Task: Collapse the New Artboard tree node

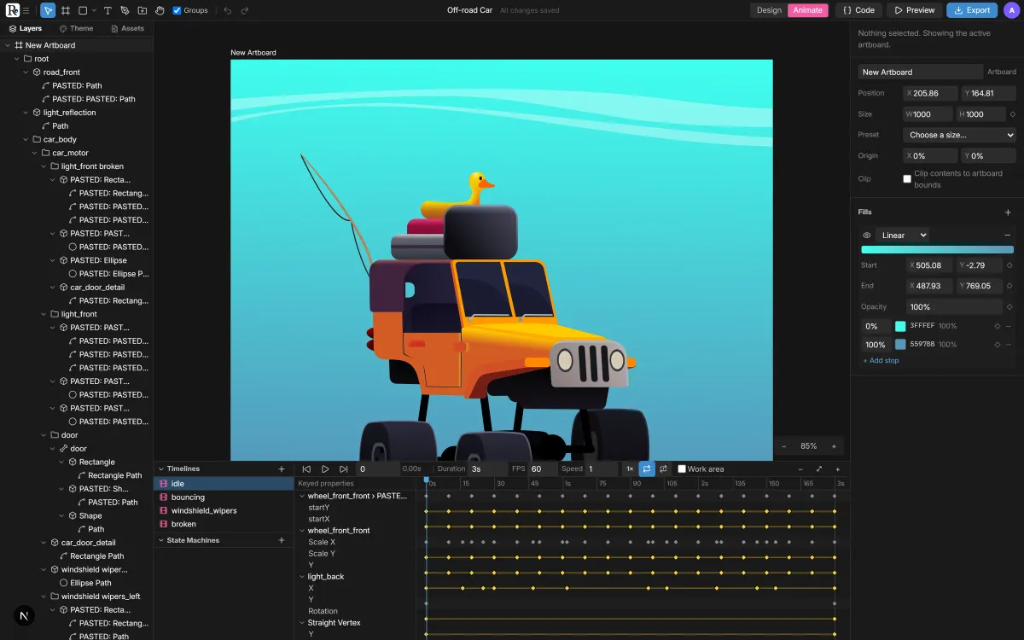Action: 8,45
